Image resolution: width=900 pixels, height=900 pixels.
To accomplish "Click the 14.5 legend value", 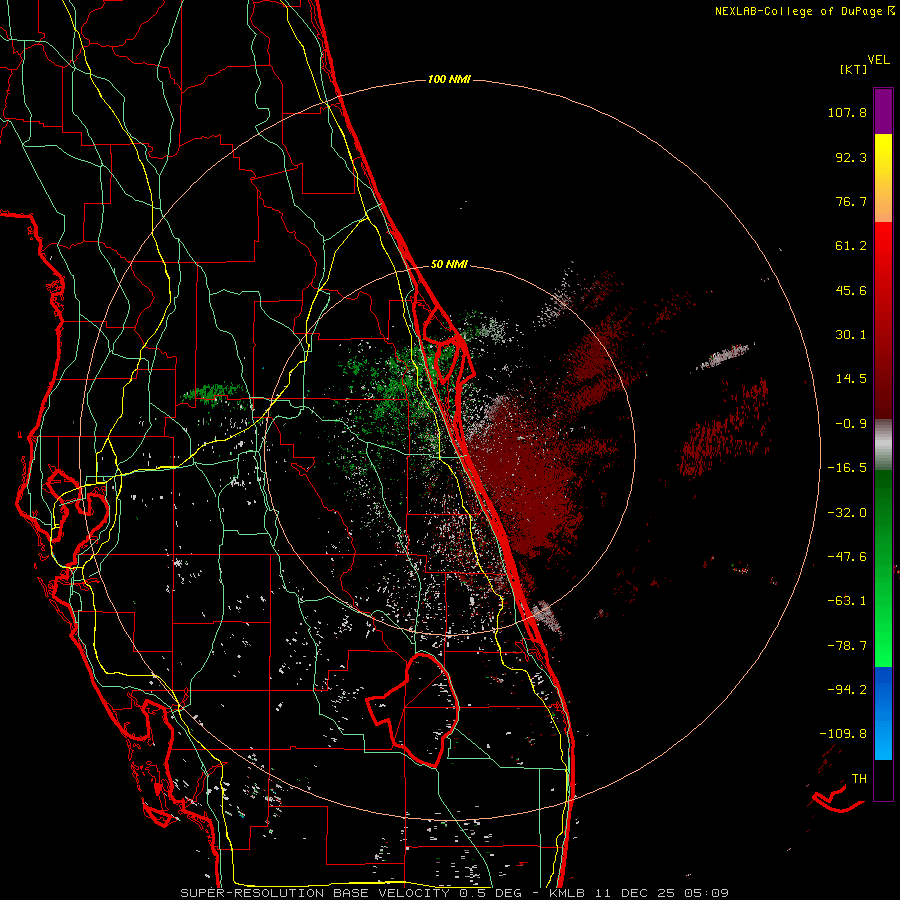I will click(x=851, y=379).
